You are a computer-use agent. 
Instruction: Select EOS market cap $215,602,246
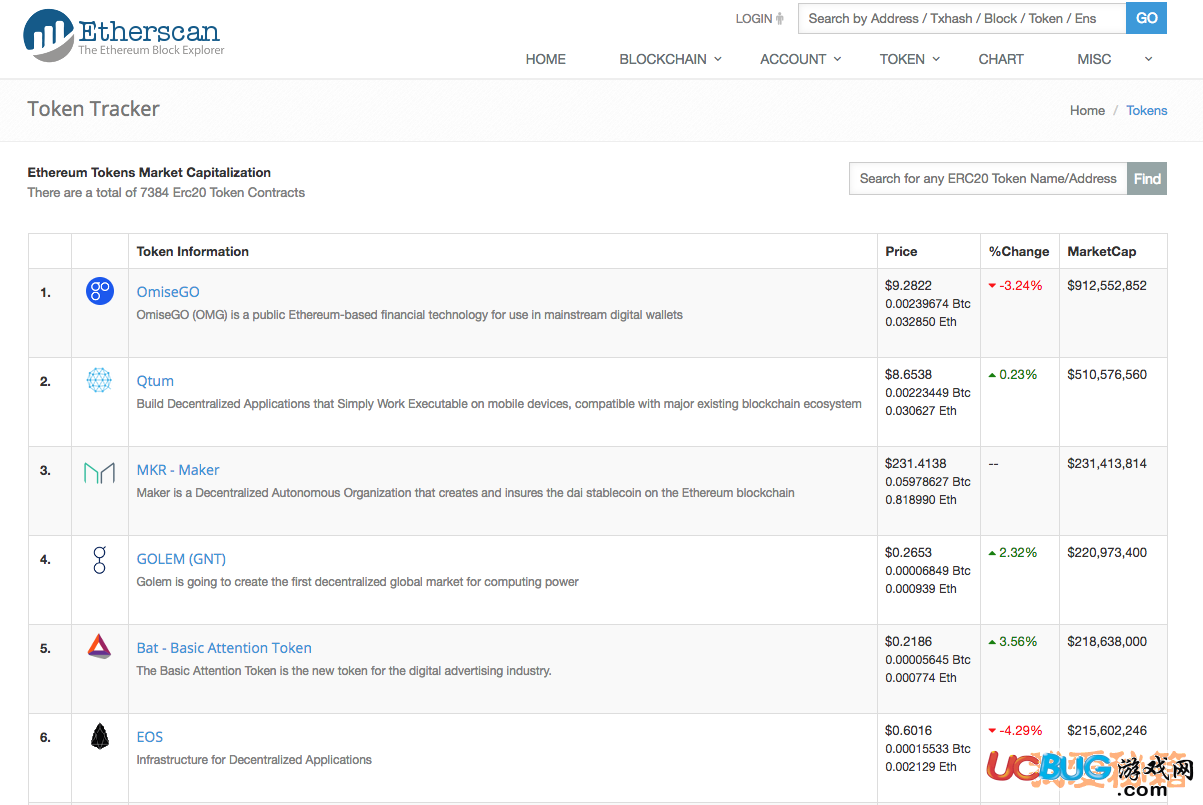(x=1107, y=731)
